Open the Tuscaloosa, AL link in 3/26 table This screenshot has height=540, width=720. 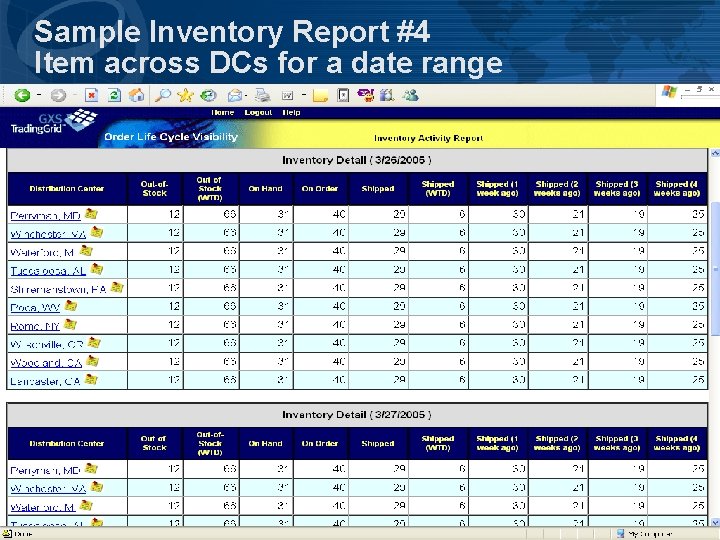(x=48, y=270)
